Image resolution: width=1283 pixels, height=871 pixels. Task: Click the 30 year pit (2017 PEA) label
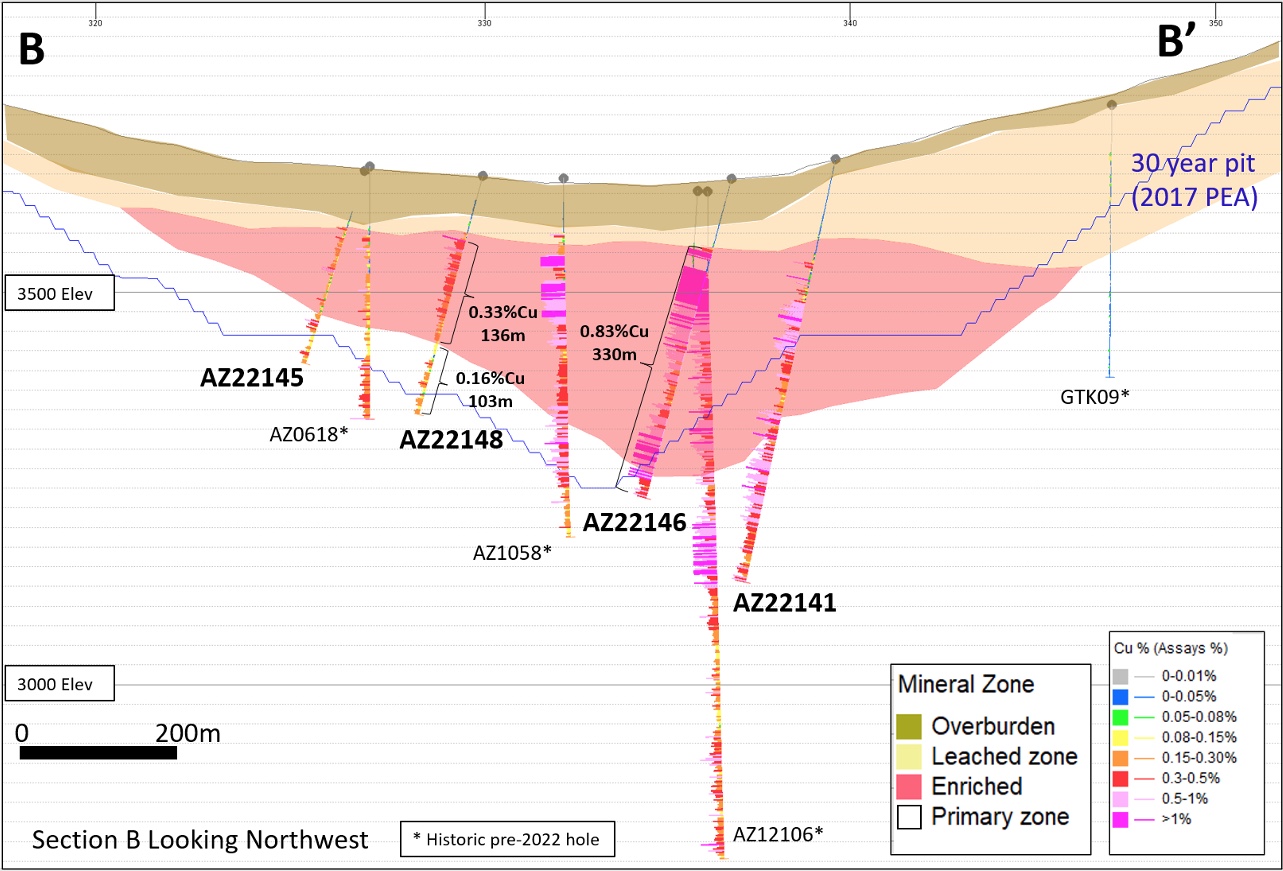tap(1193, 181)
